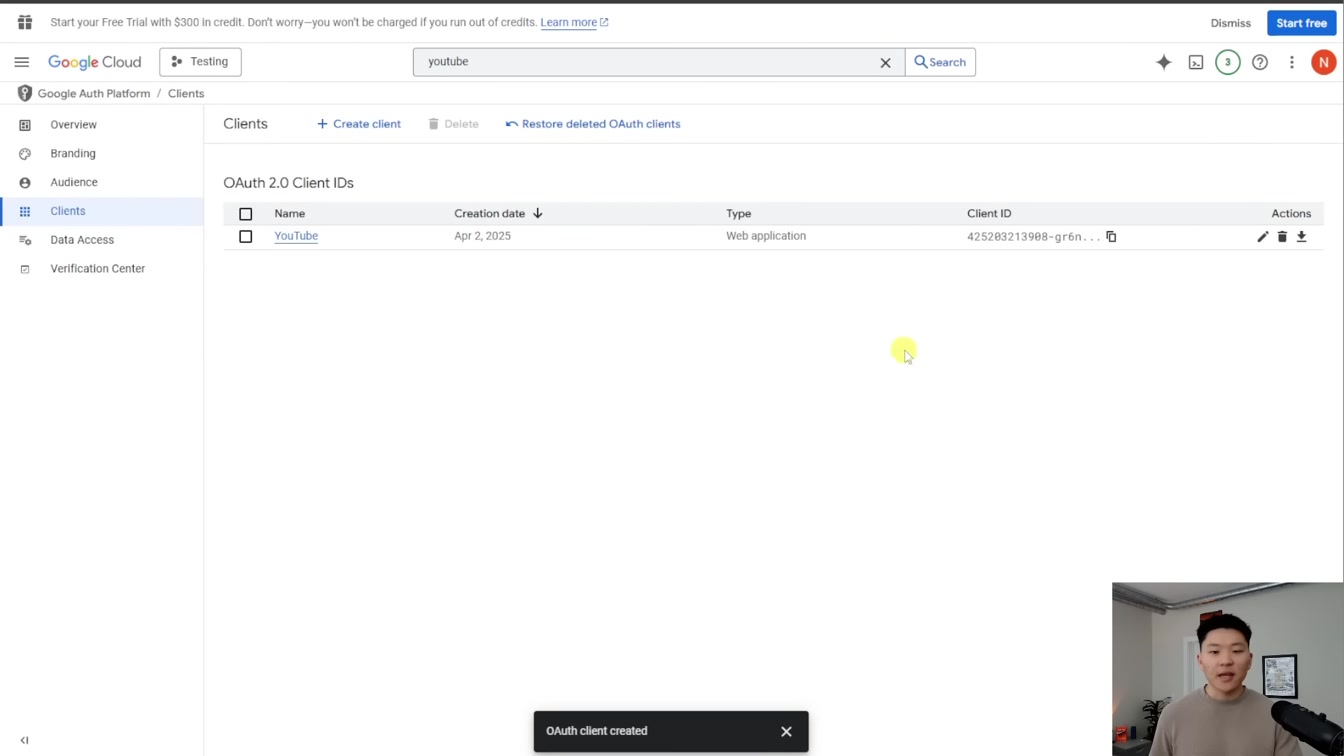Viewport: 1344px width, 756px height.
Task: Click the Google Cloud logo
Action: pyautogui.click(x=95, y=62)
